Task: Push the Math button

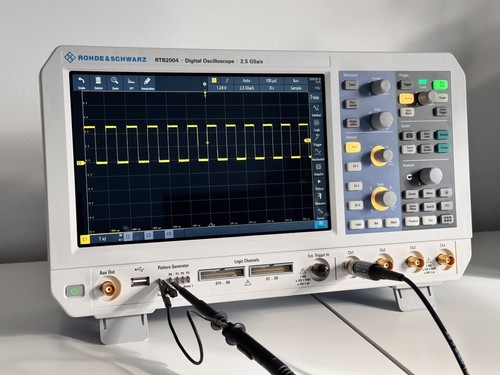Action: pyautogui.click(x=392, y=222)
